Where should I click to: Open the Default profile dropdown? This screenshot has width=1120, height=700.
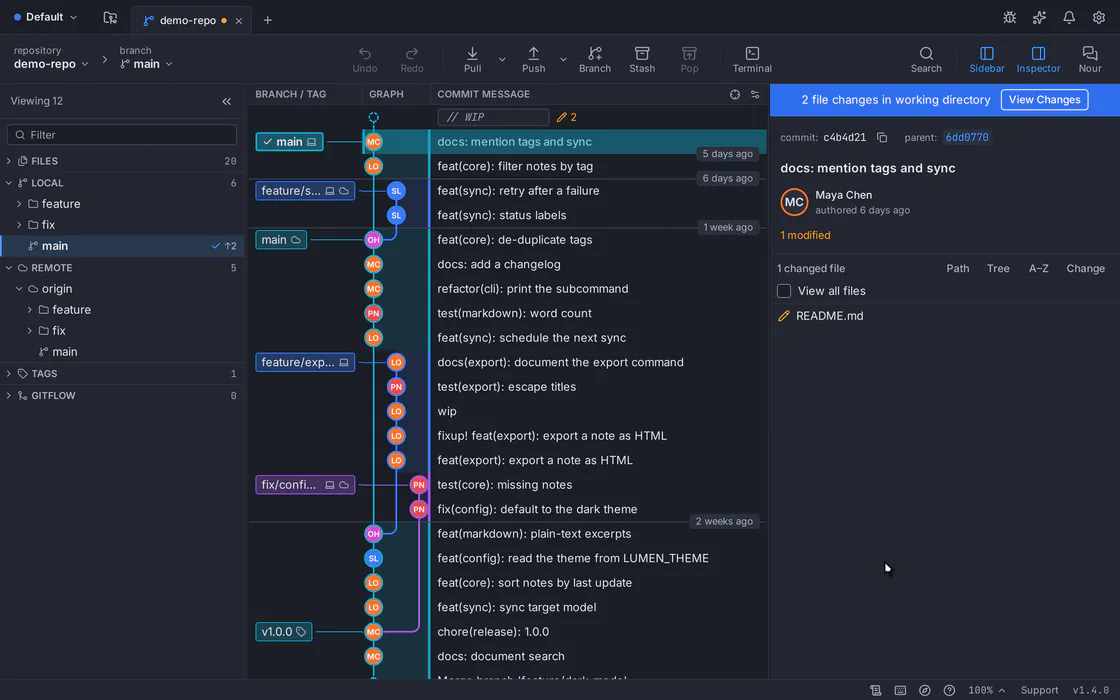point(46,17)
